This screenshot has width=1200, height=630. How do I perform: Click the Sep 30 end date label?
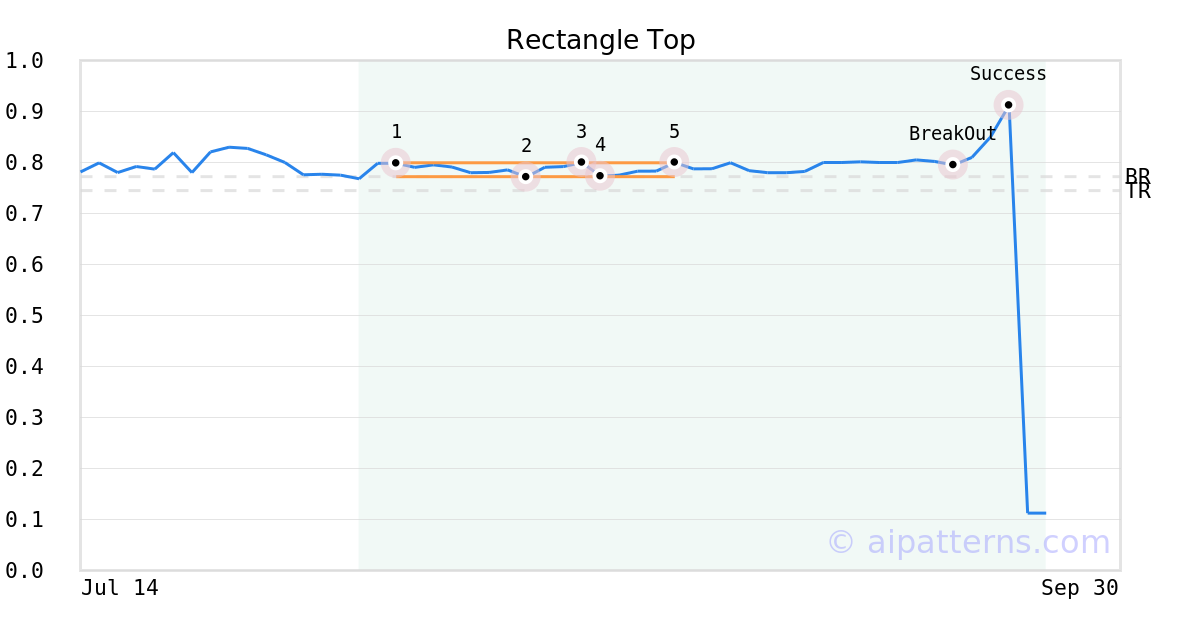(1079, 588)
